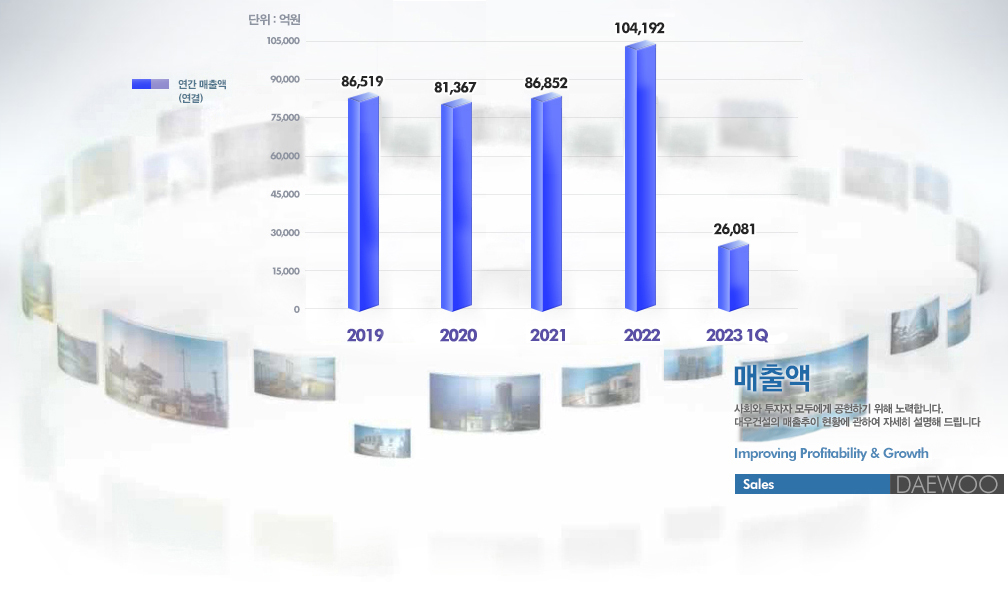Click the unit label 단위 : 억원

tap(274, 20)
